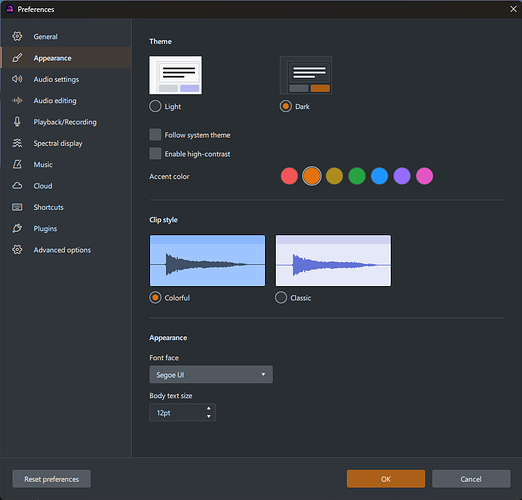Click the Audio settings speaker icon
This screenshot has height=500, width=522.
17,79
